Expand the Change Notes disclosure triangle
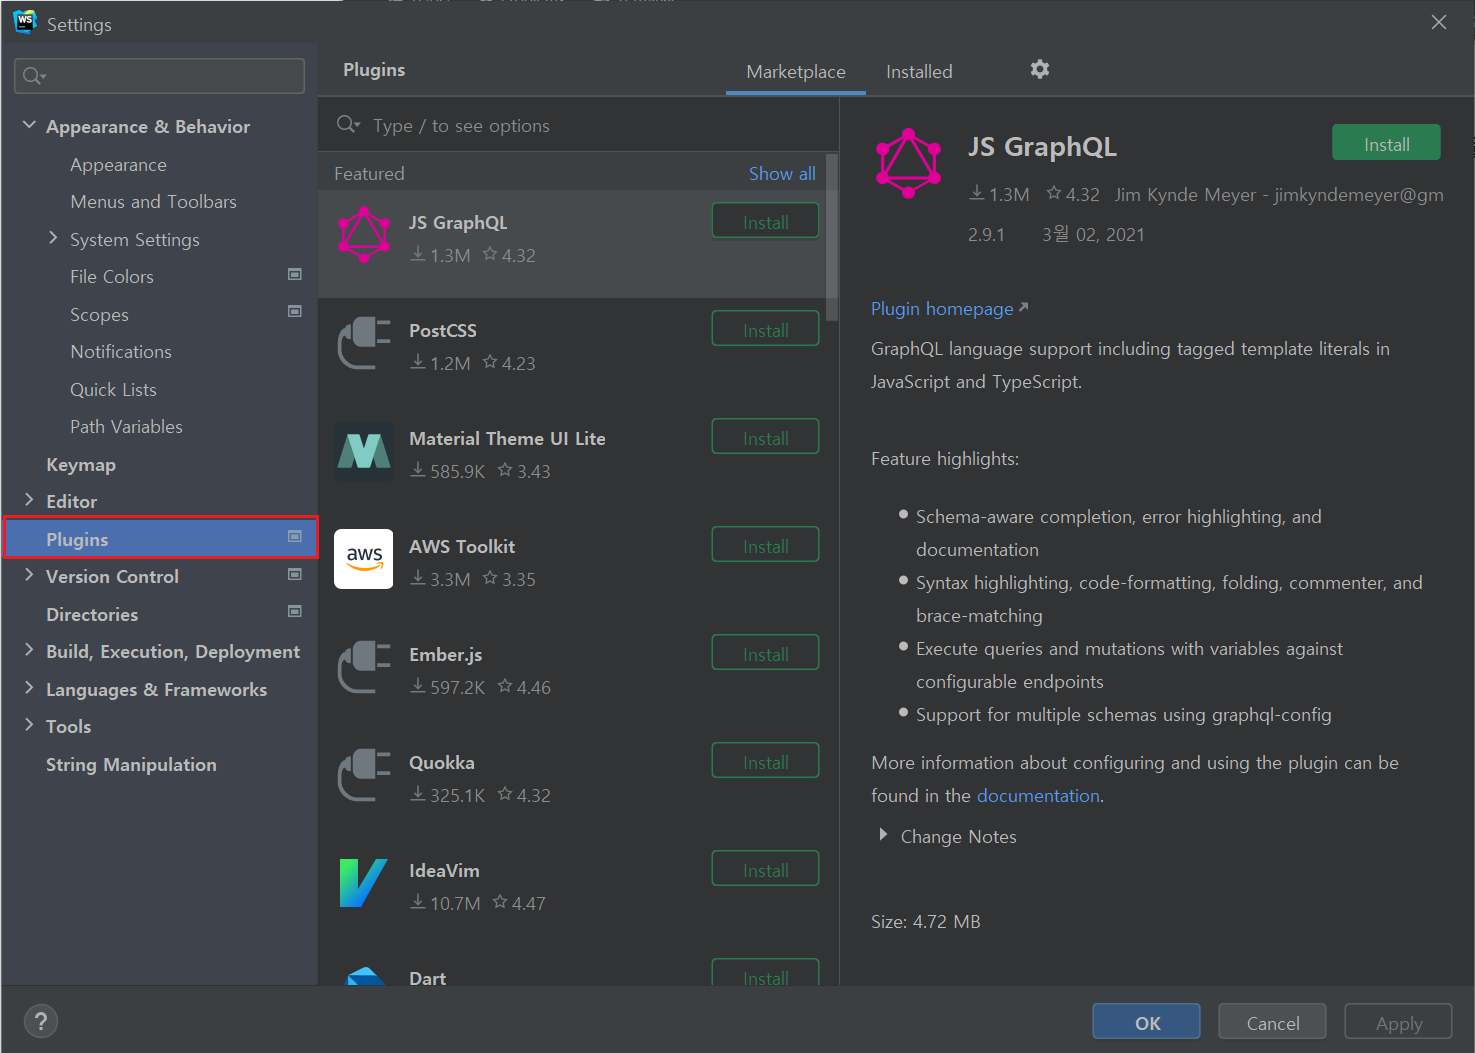Screen dimensions: 1475x1053 (x=883, y=835)
